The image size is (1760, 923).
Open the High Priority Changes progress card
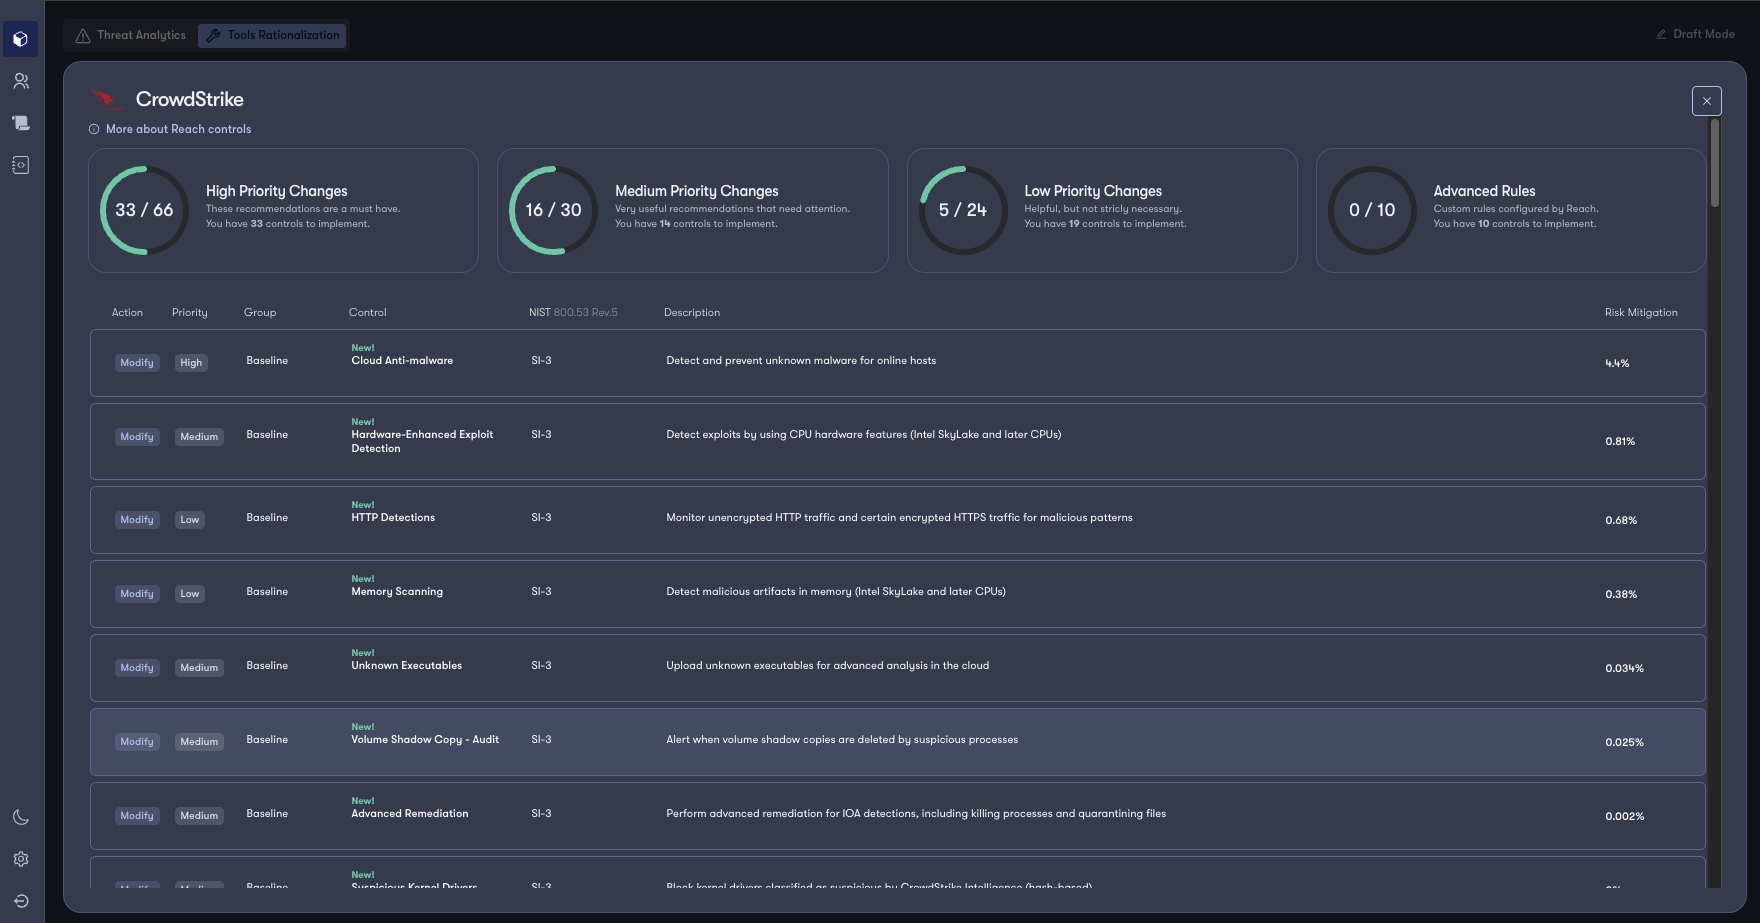pyautogui.click(x=283, y=210)
